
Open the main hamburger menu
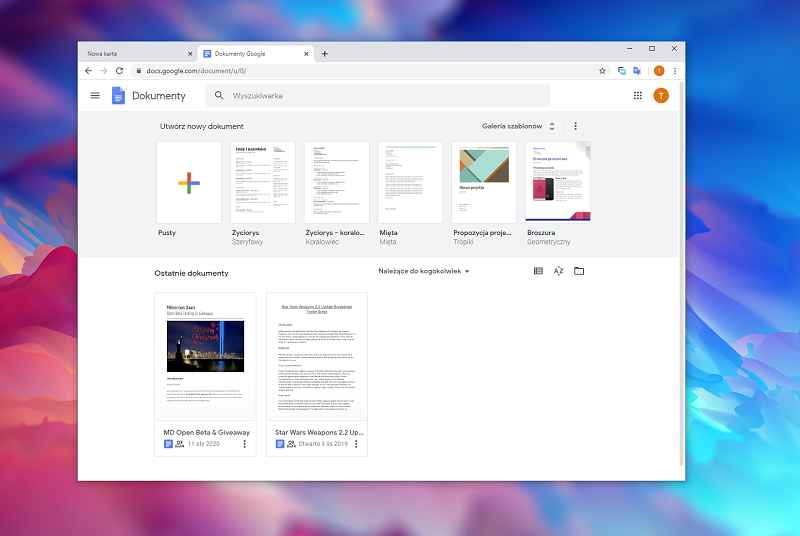95,95
